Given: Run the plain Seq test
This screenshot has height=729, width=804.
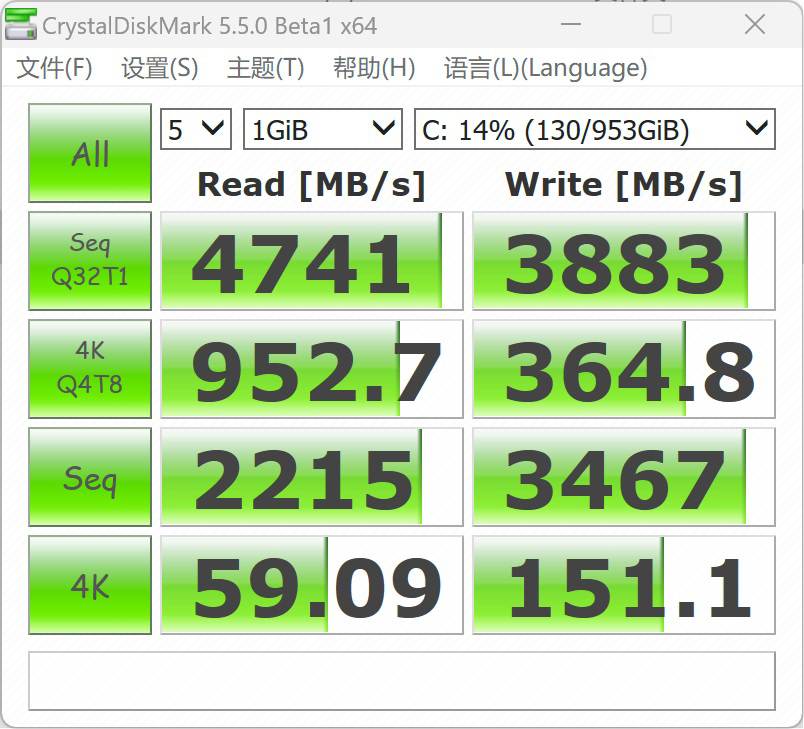Looking at the screenshot, I should coord(90,477).
